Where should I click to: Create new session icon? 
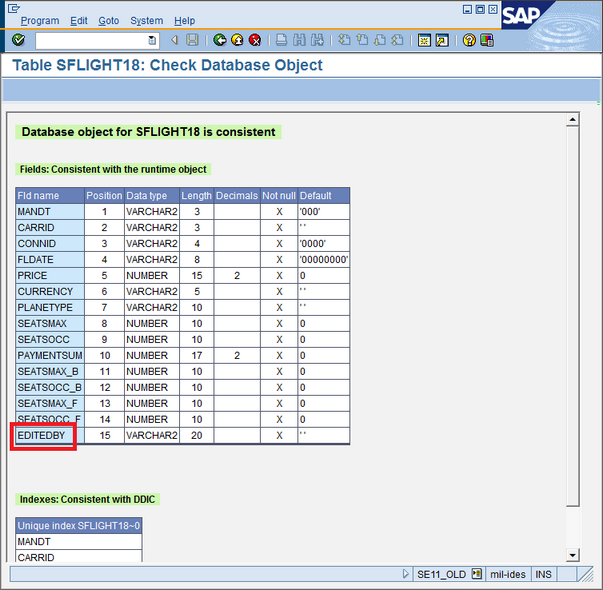pyautogui.click(x=424, y=40)
